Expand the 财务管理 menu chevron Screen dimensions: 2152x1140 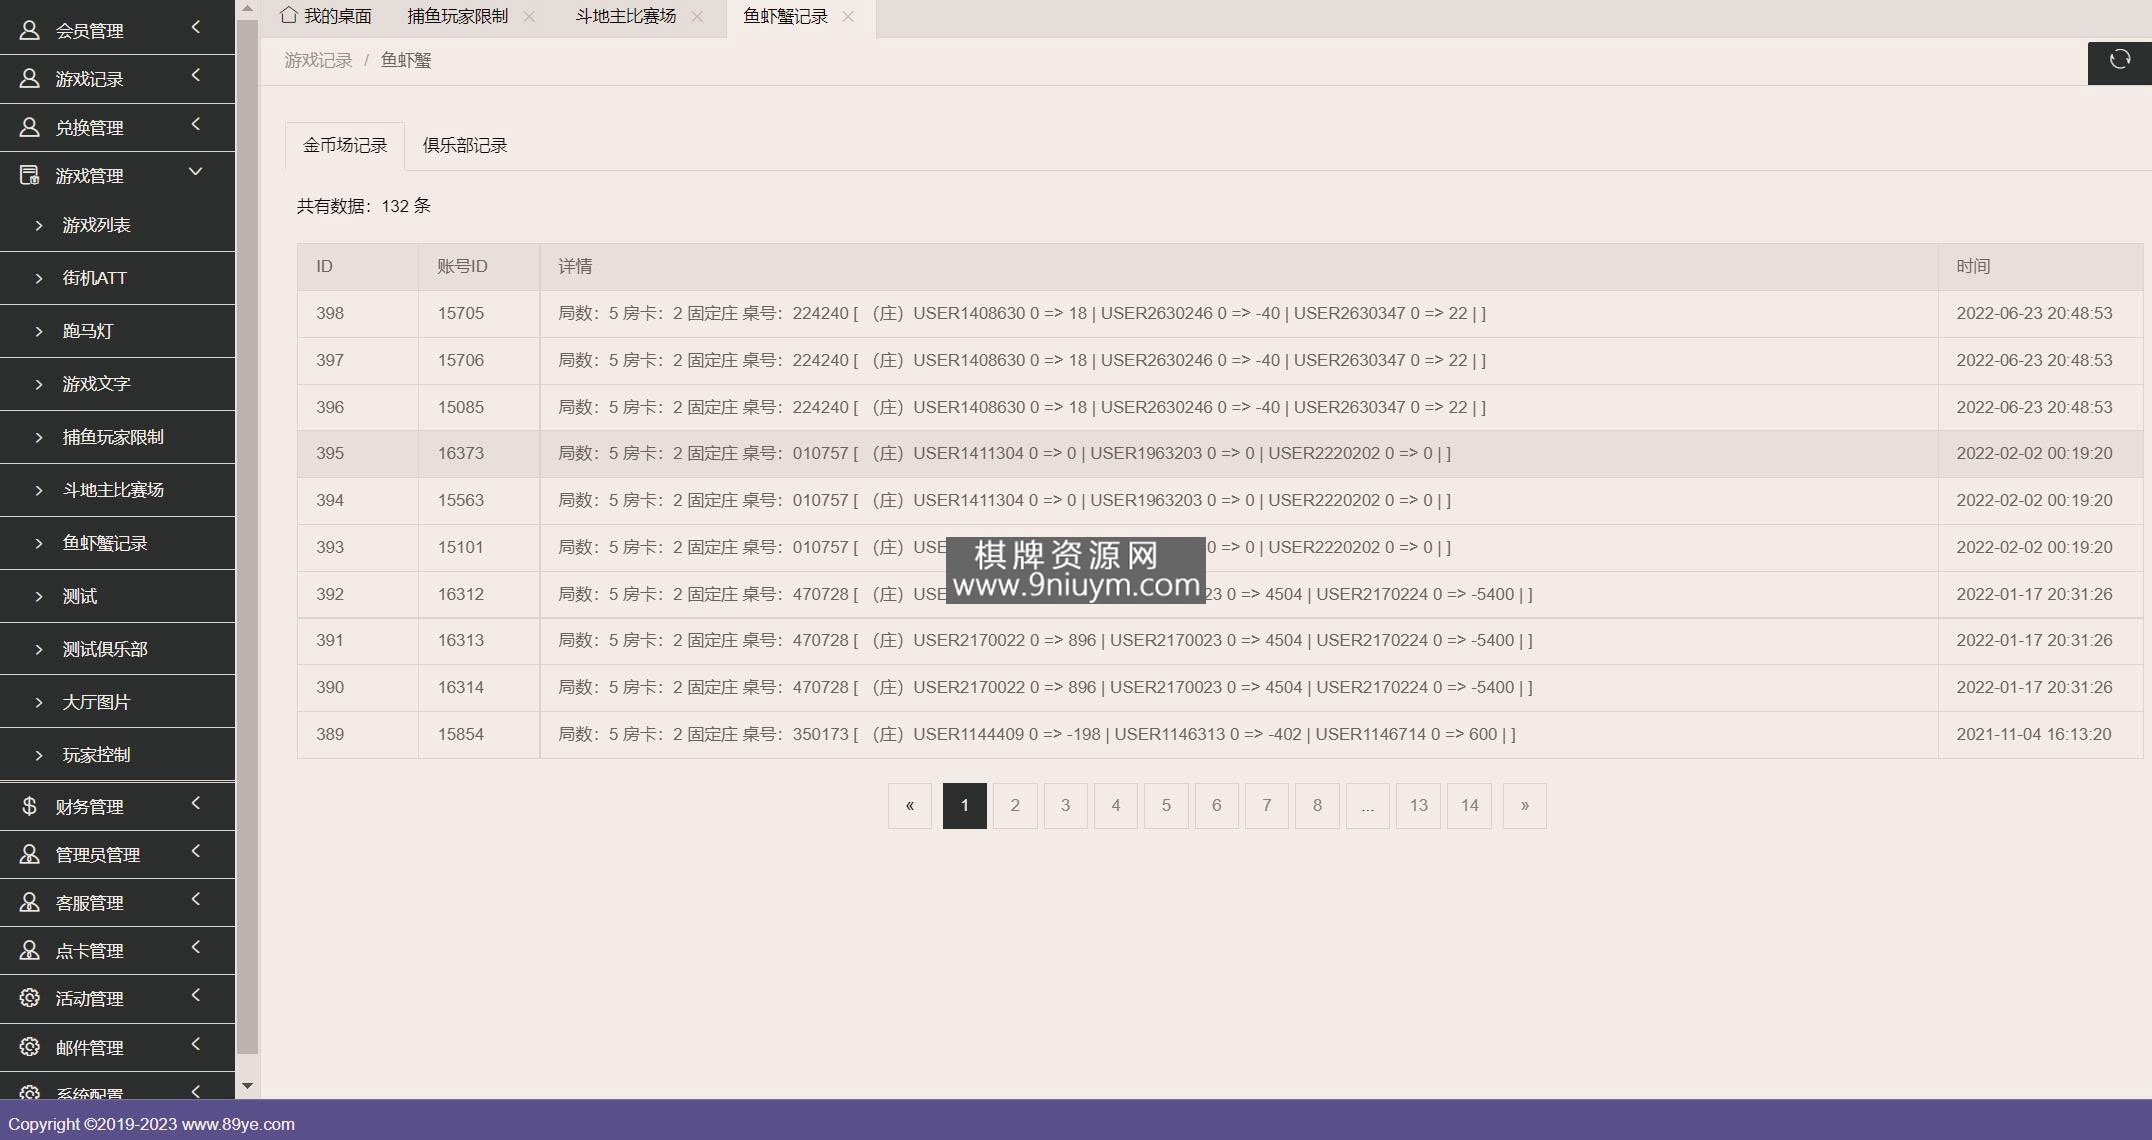click(196, 803)
